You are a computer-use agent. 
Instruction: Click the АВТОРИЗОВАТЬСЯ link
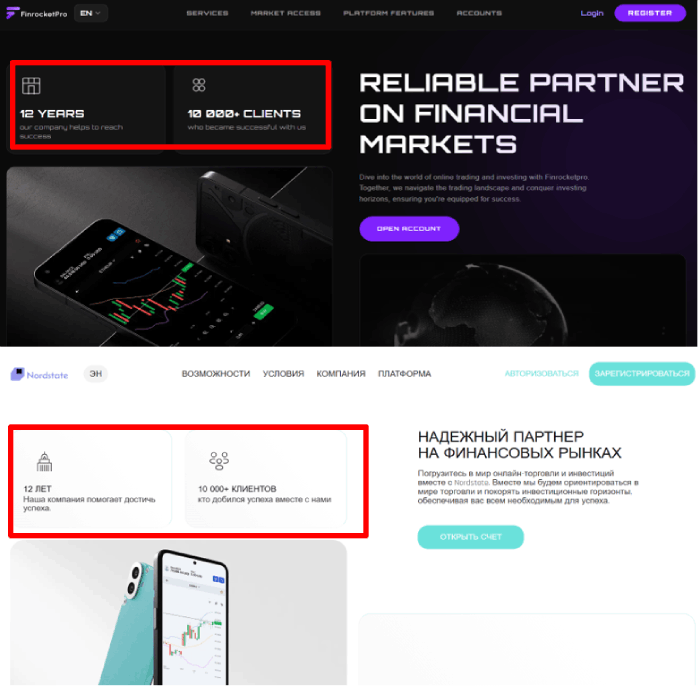pos(542,374)
